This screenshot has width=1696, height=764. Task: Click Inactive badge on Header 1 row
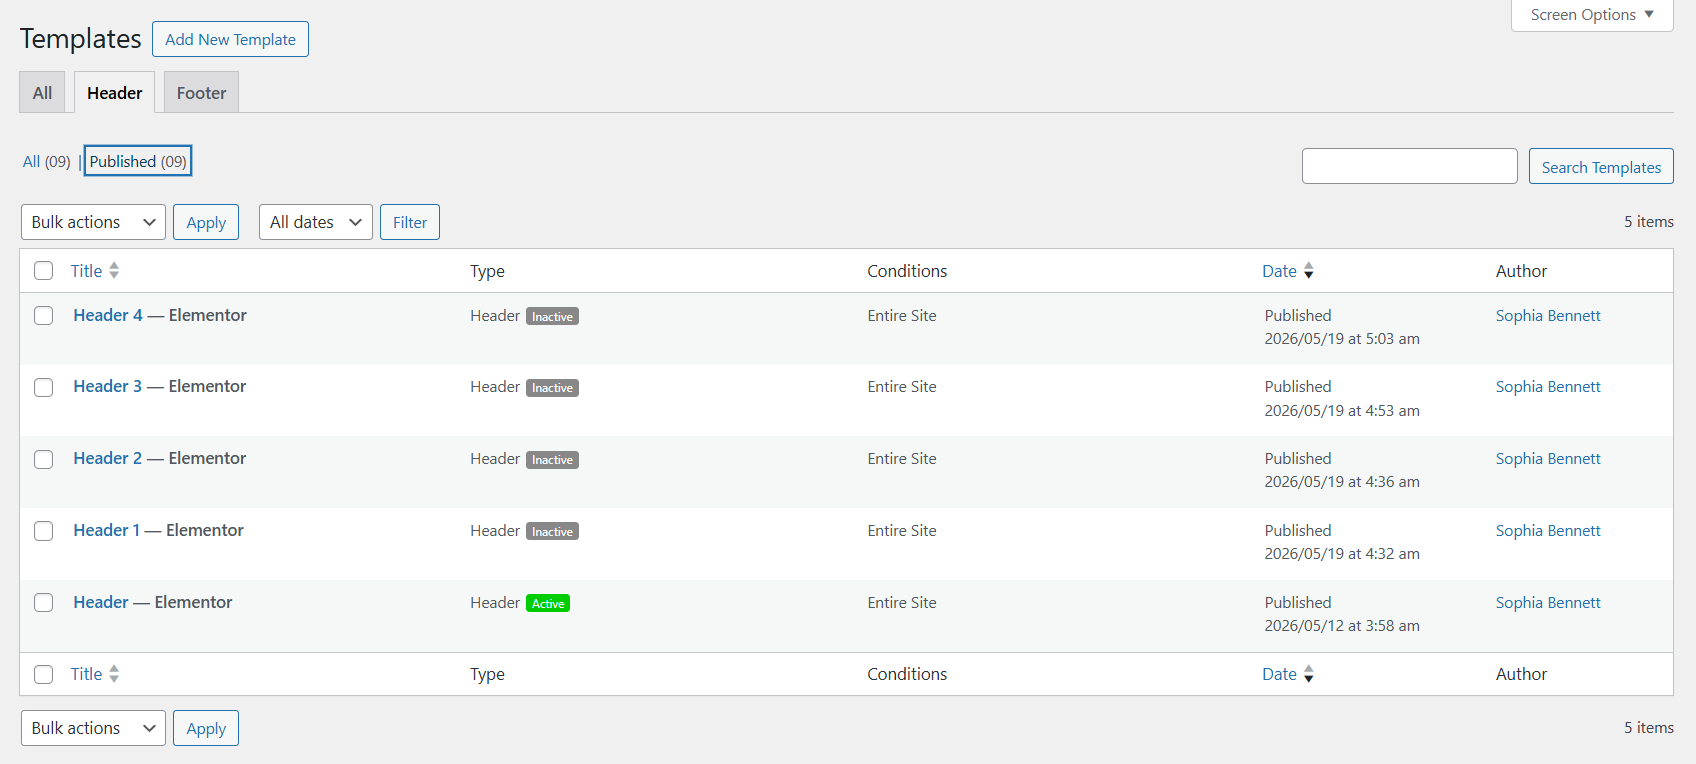click(x=552, y=532)
